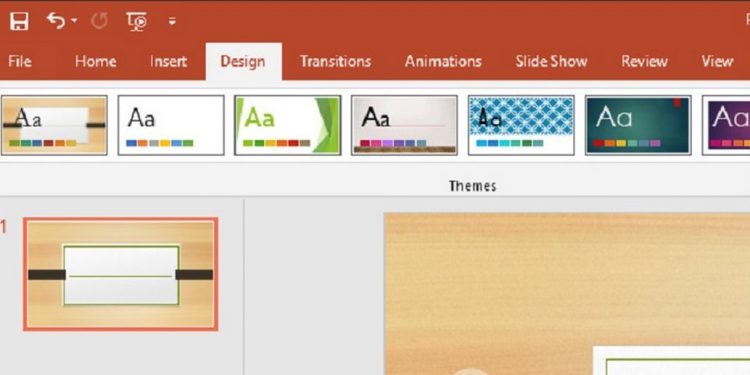Switch to the Slide Show tab
The width and height of the screenshot is (750, 375).
click(x=551, y=61)
